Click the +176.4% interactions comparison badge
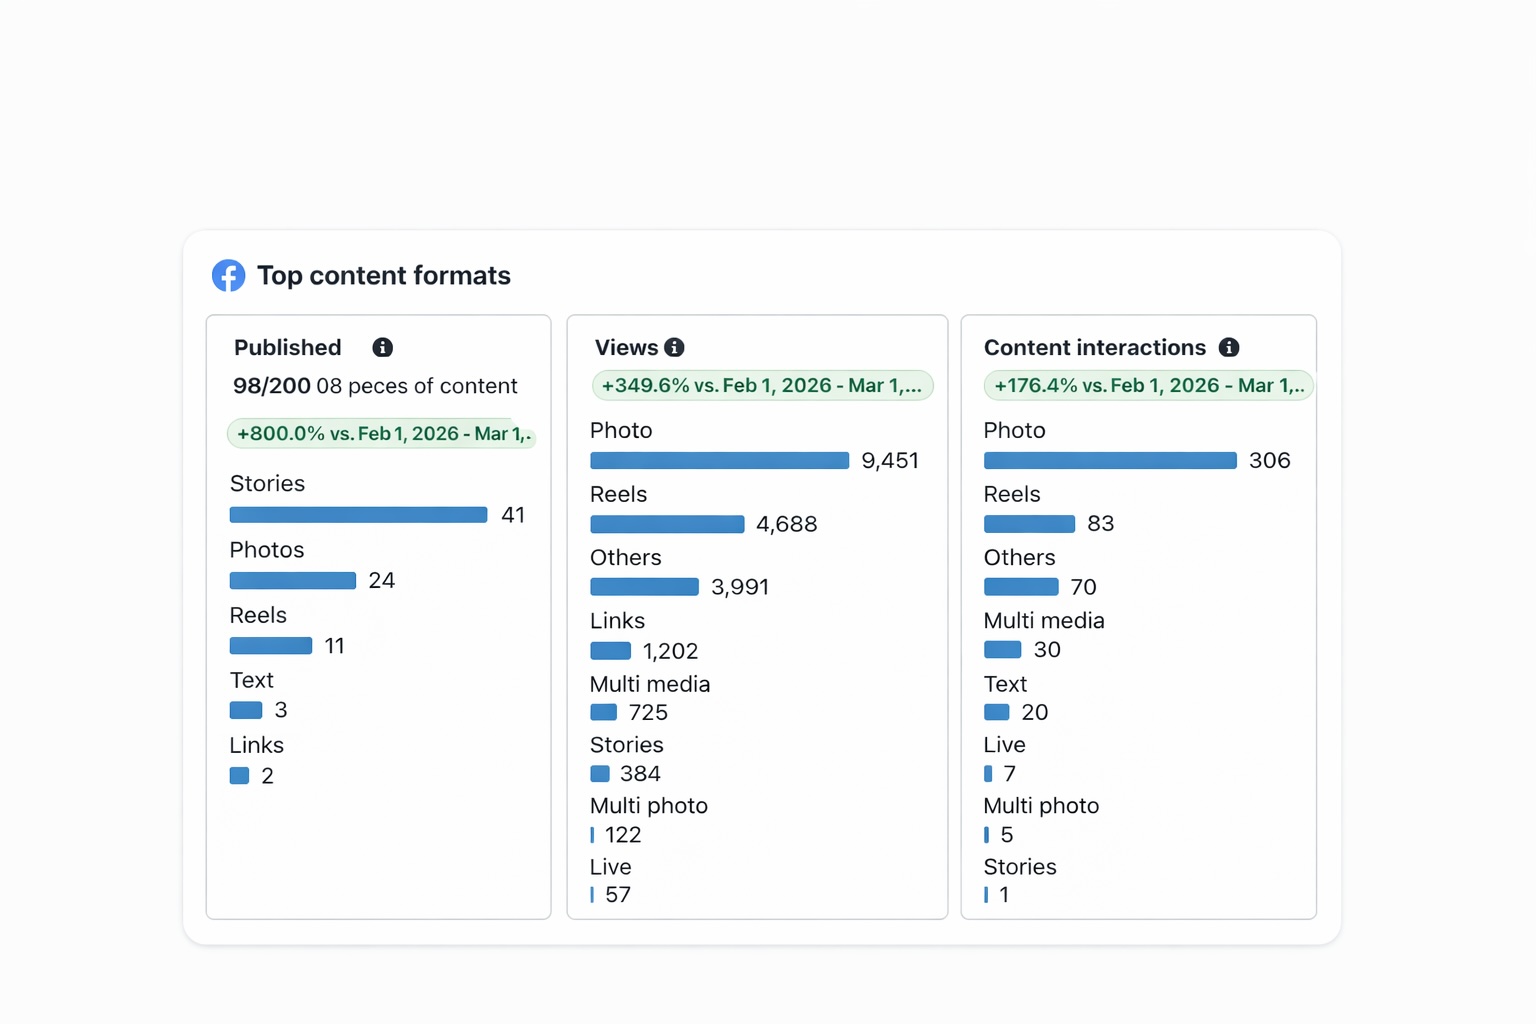Image resolution: width=1536 pixels, height=1024 pixels. point(1148,386)
